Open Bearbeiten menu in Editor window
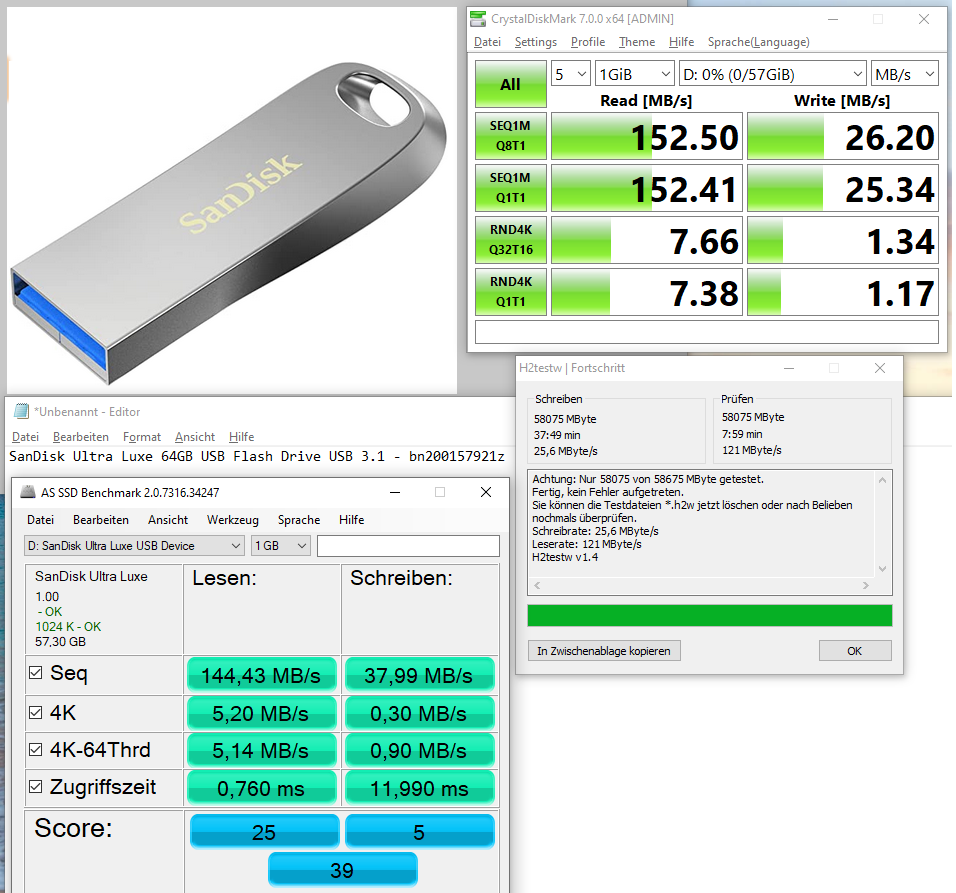Viewport: 956px width, 893px height. (80, 437)
